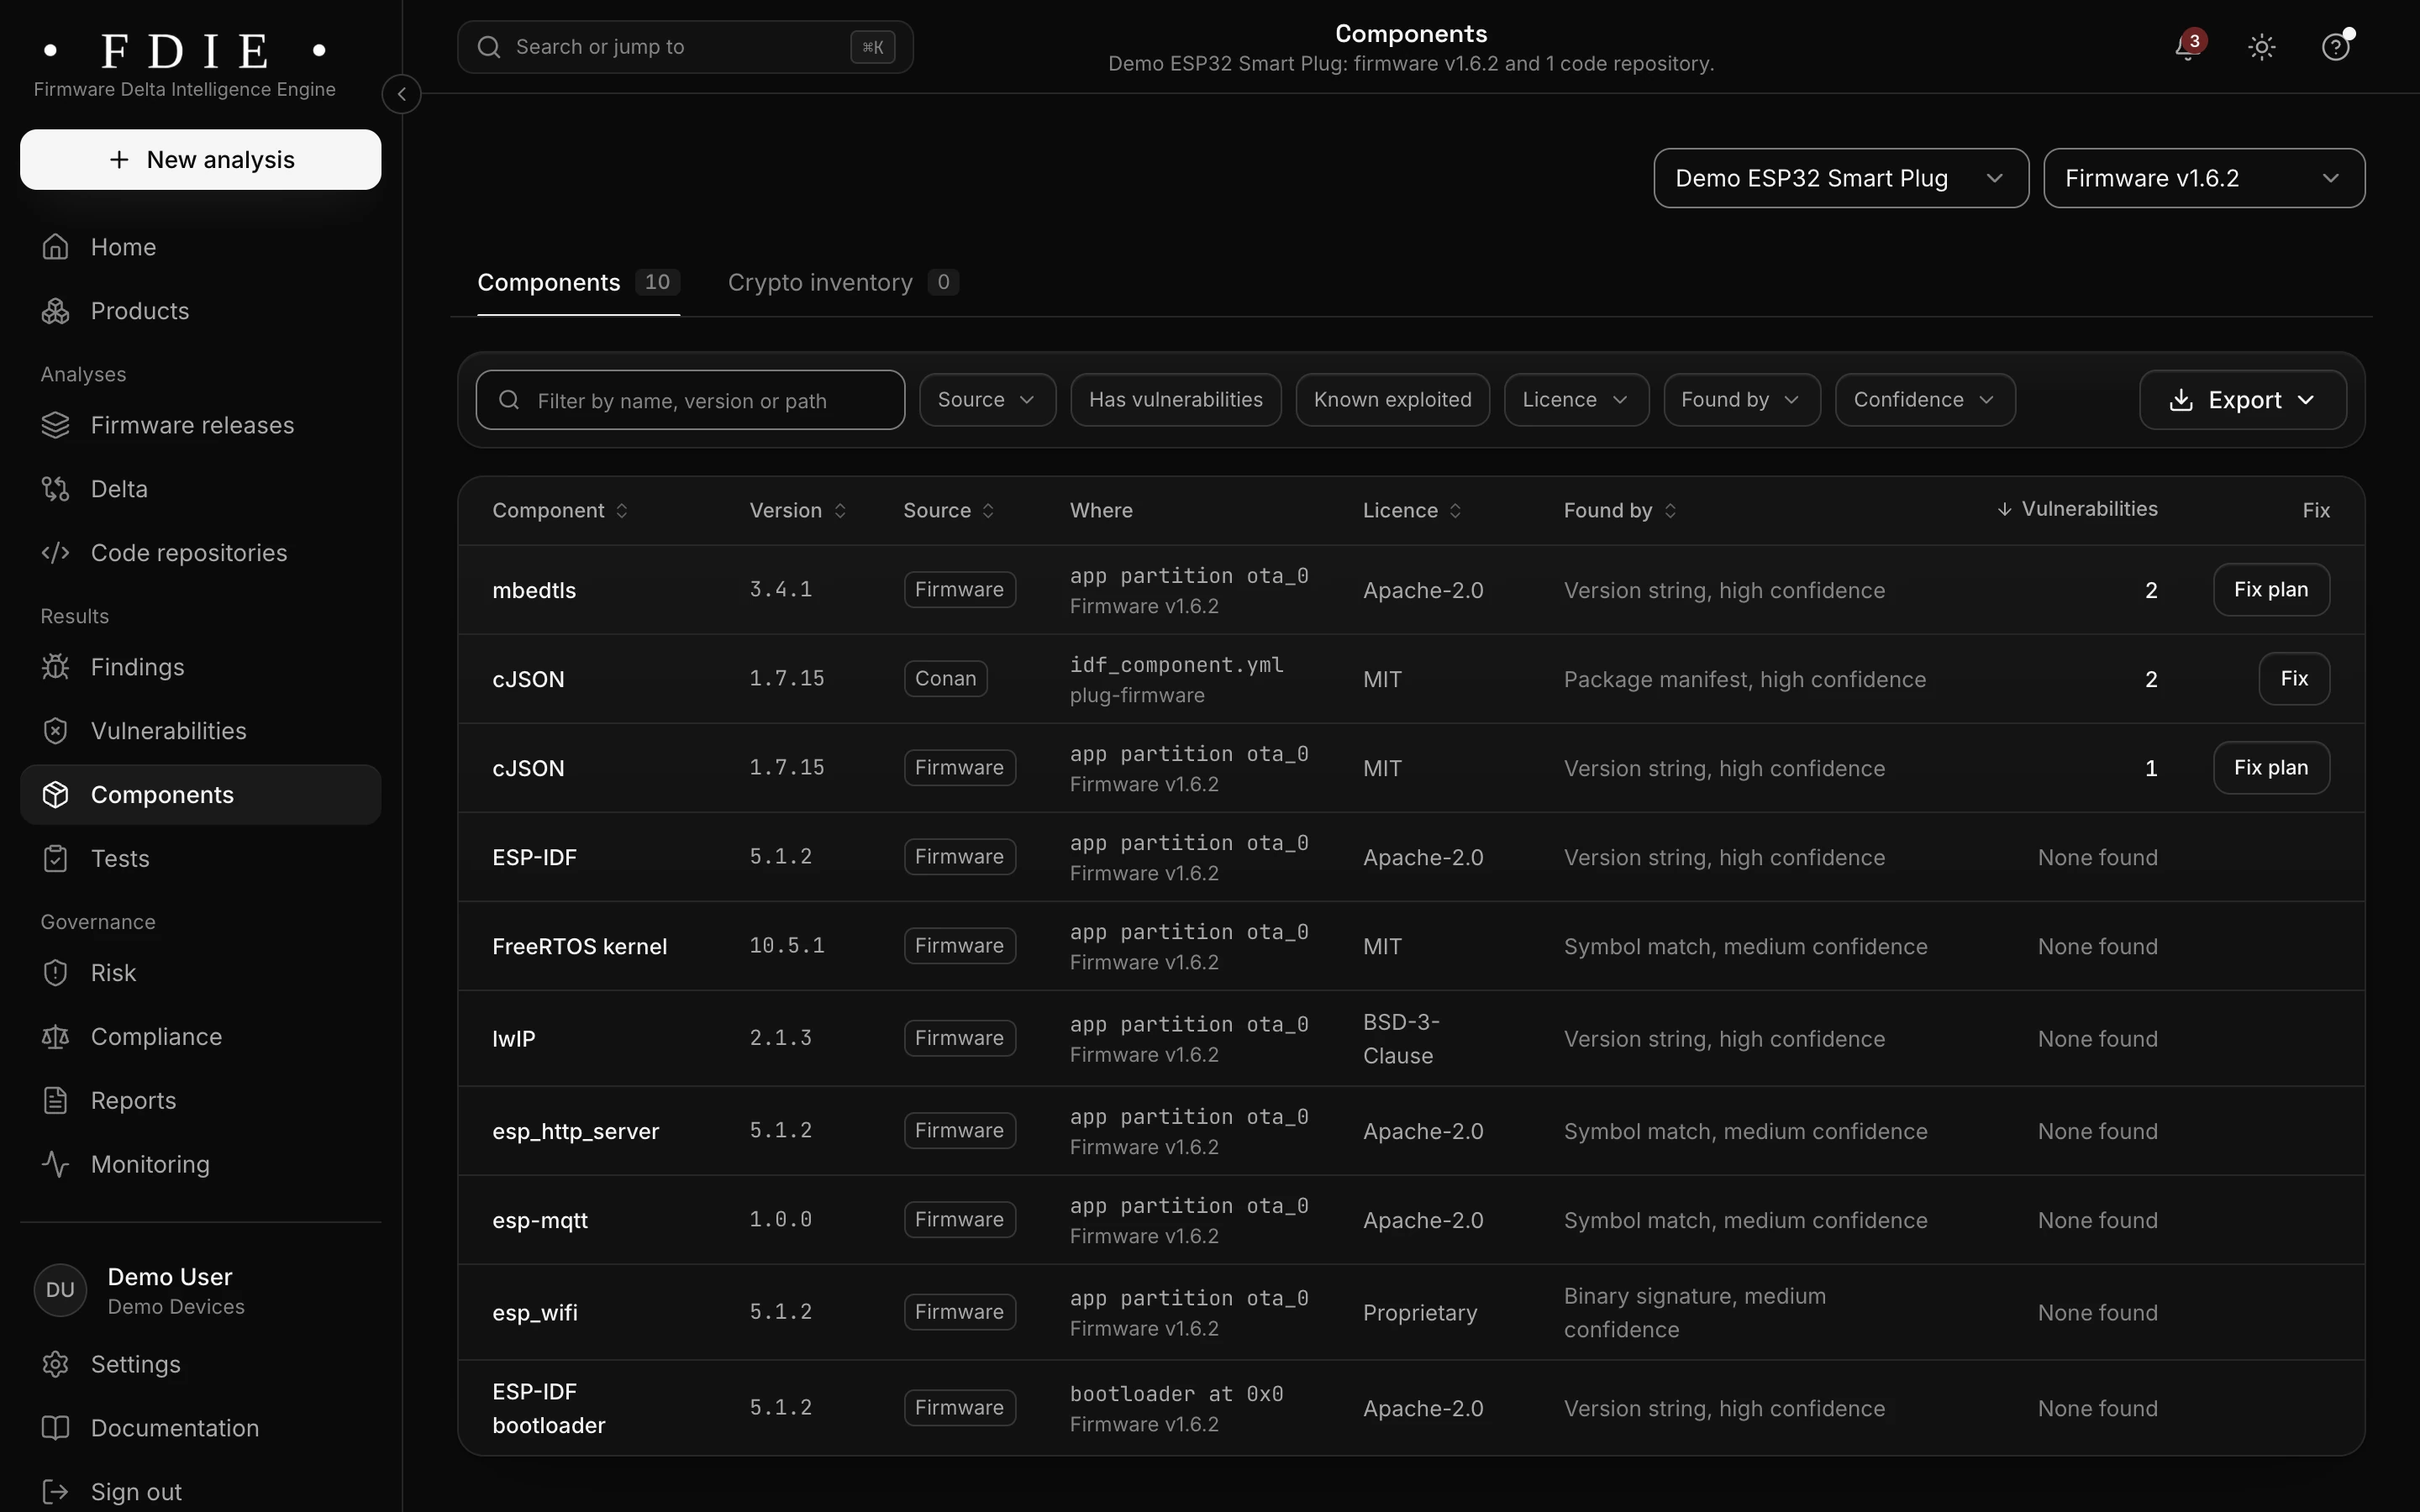
Task: Open the Risk page
Action: coord(200,973)
